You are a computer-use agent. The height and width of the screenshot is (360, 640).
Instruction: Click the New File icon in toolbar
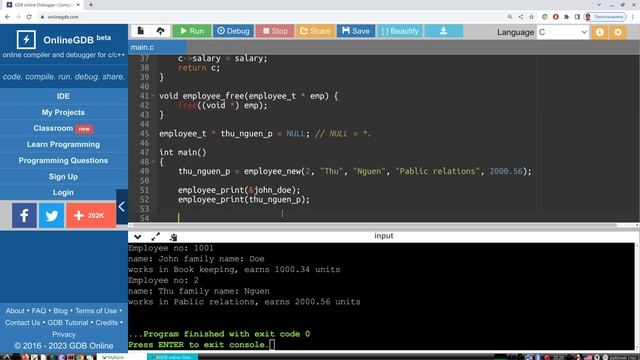[140, 31]
